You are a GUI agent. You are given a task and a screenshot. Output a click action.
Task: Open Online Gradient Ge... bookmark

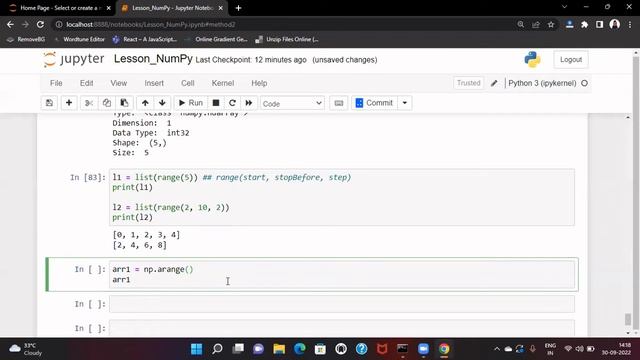[x=216, y=40]
